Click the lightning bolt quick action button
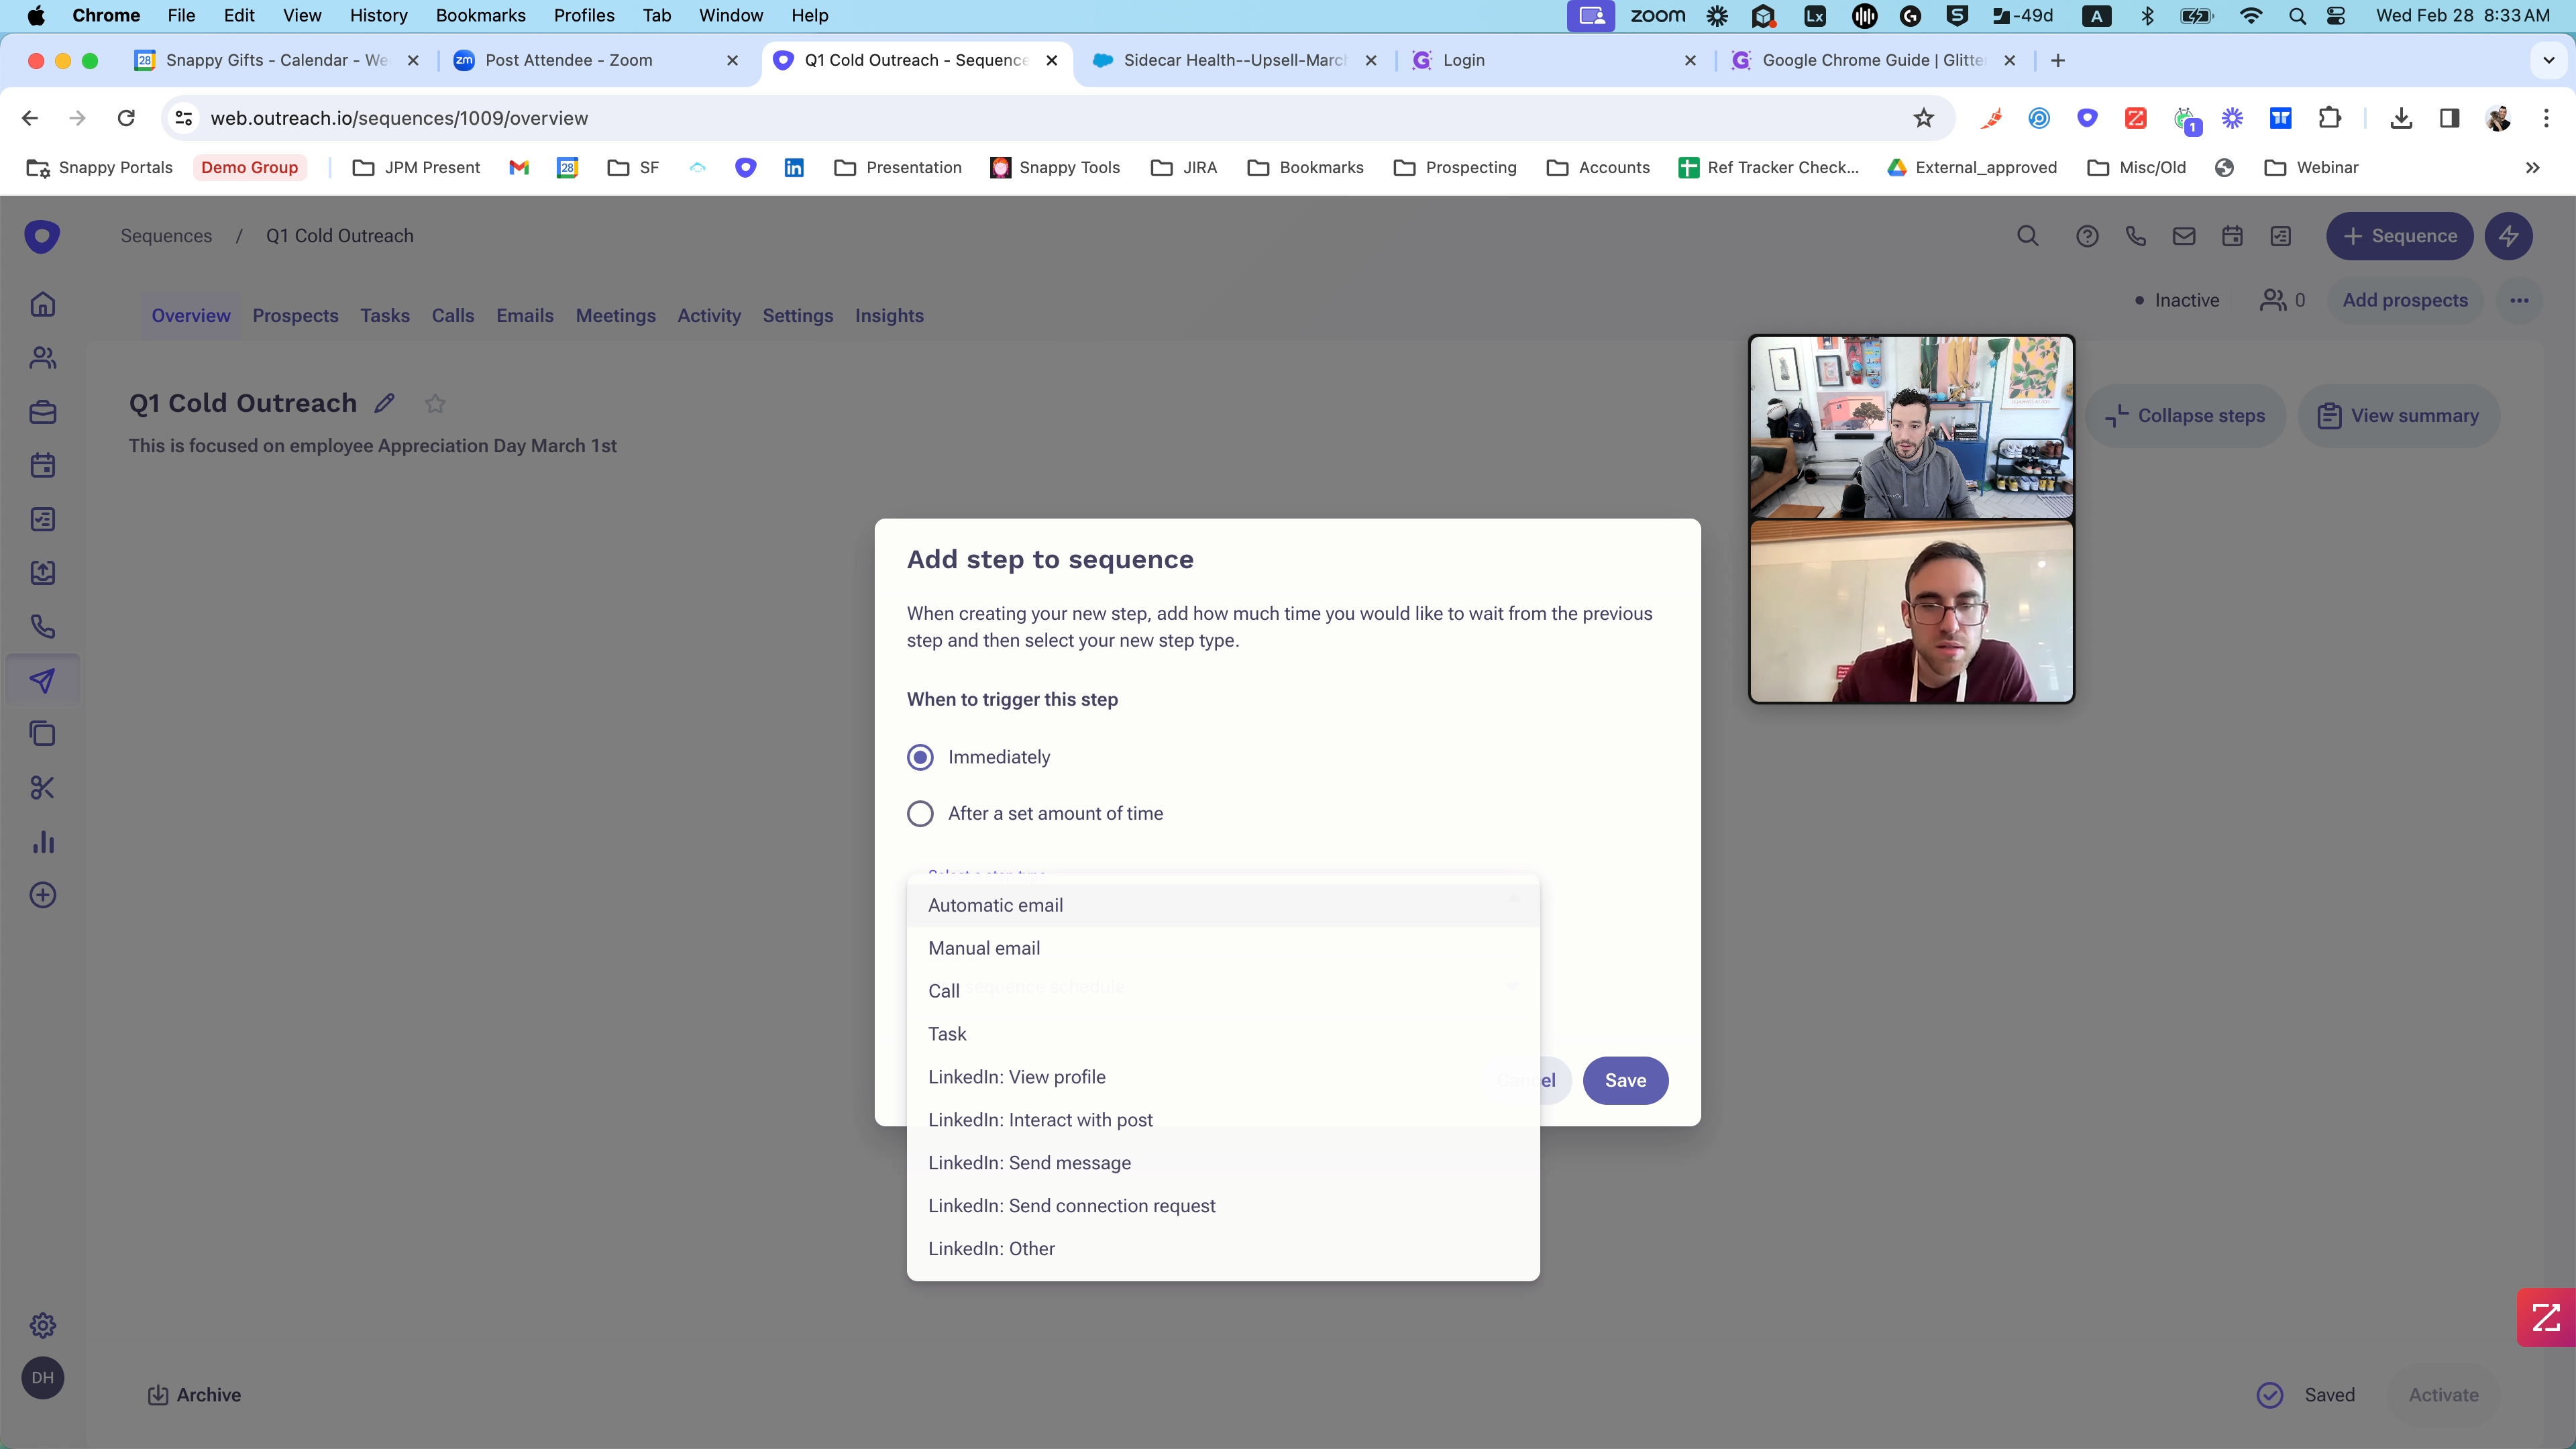This screenshot has width=2576, height=1449. [x=2509, y=236]
